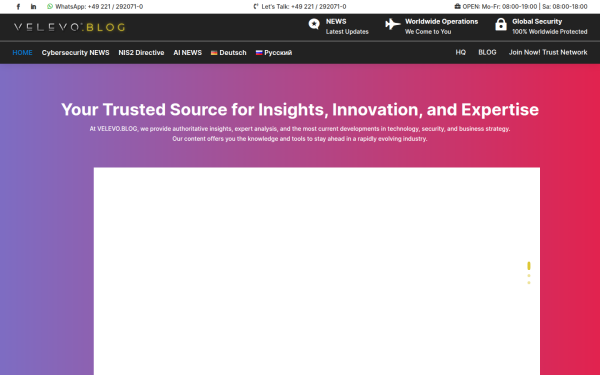Open Cybersecurity NEWS menu item
The height and width of the screenshot is (375, 600).
tap(75, 52)
